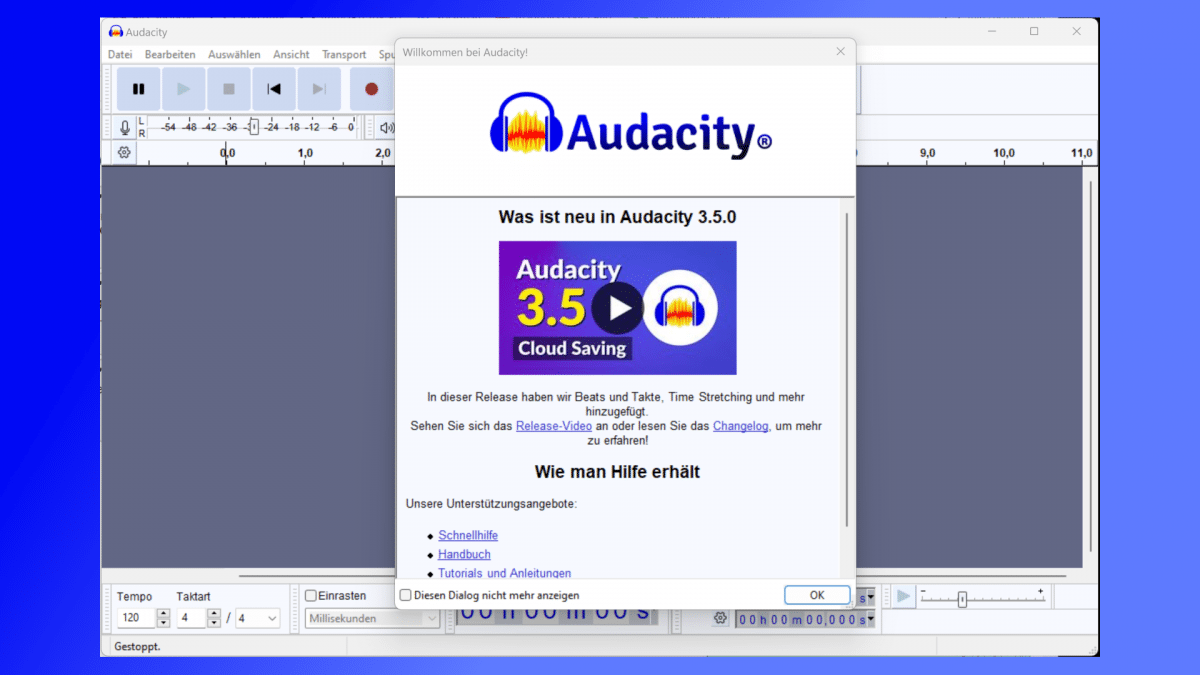Open the microphone recording meter menu
The height and width of the screenshot is (675, 1200).
125,128
